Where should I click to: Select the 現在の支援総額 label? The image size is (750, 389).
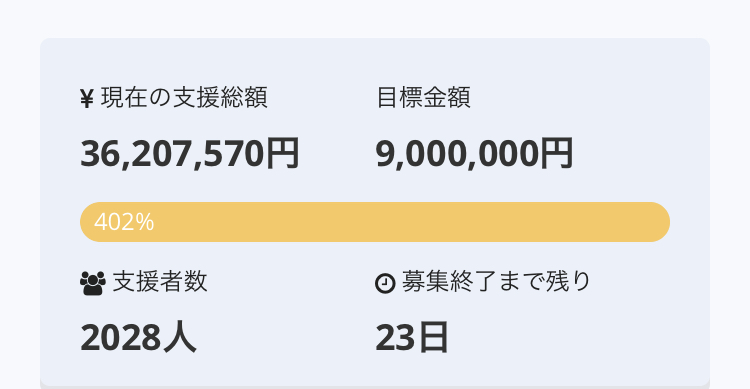(184, 98)
